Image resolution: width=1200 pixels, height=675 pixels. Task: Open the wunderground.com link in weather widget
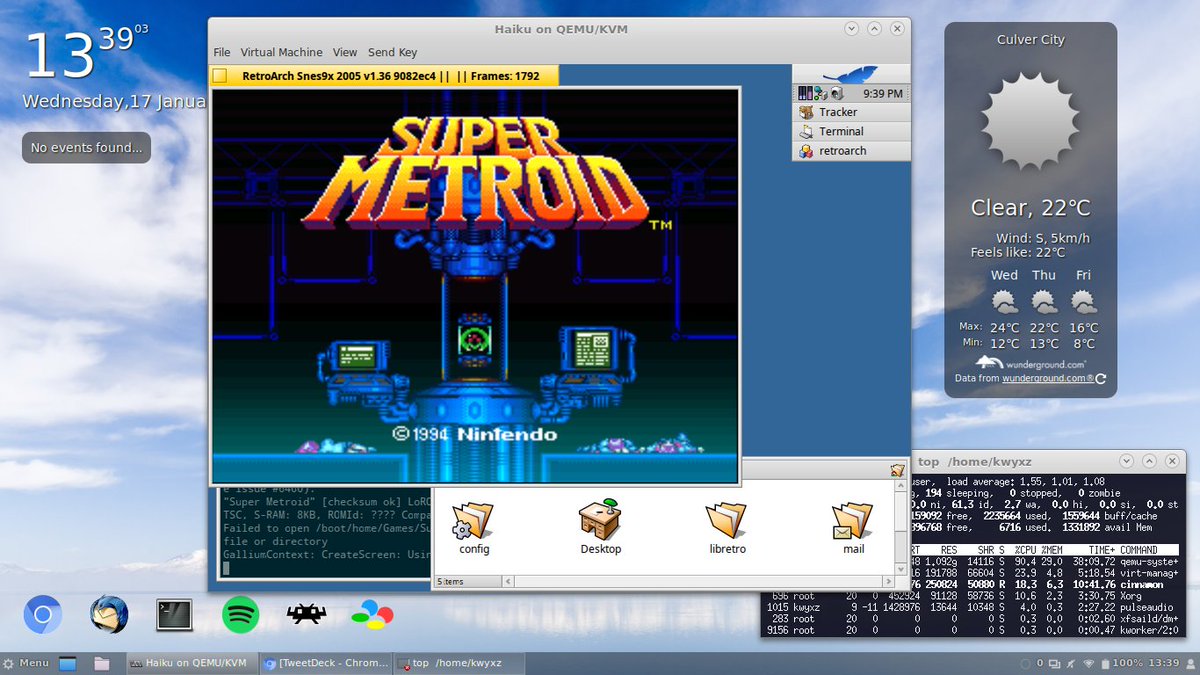[x=1048, y=379]
